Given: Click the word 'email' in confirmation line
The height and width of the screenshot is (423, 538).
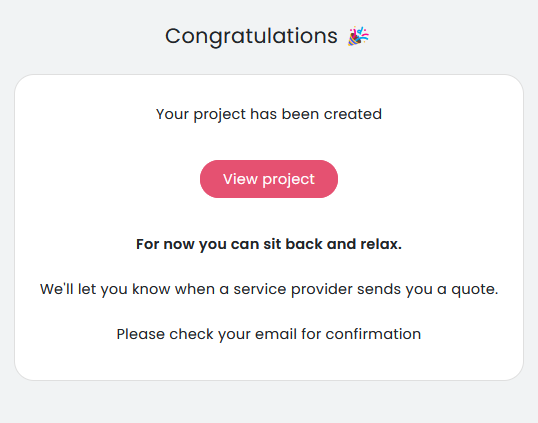Looking at the screenshot, I should tap(276, 334).
